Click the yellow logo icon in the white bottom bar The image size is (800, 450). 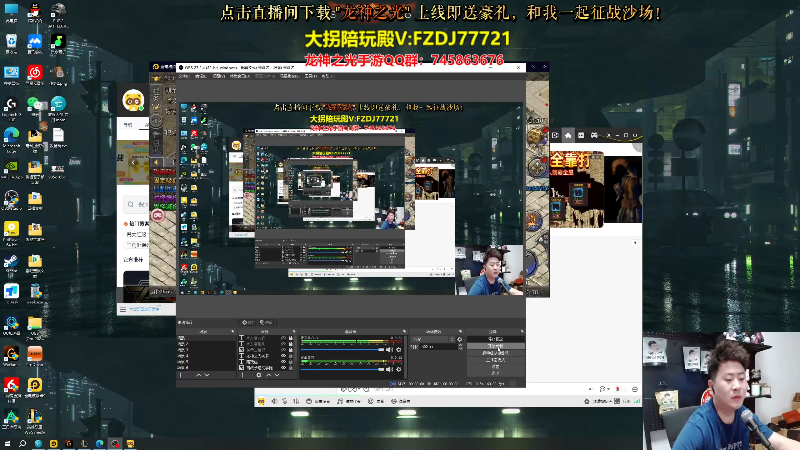[261, 401]
